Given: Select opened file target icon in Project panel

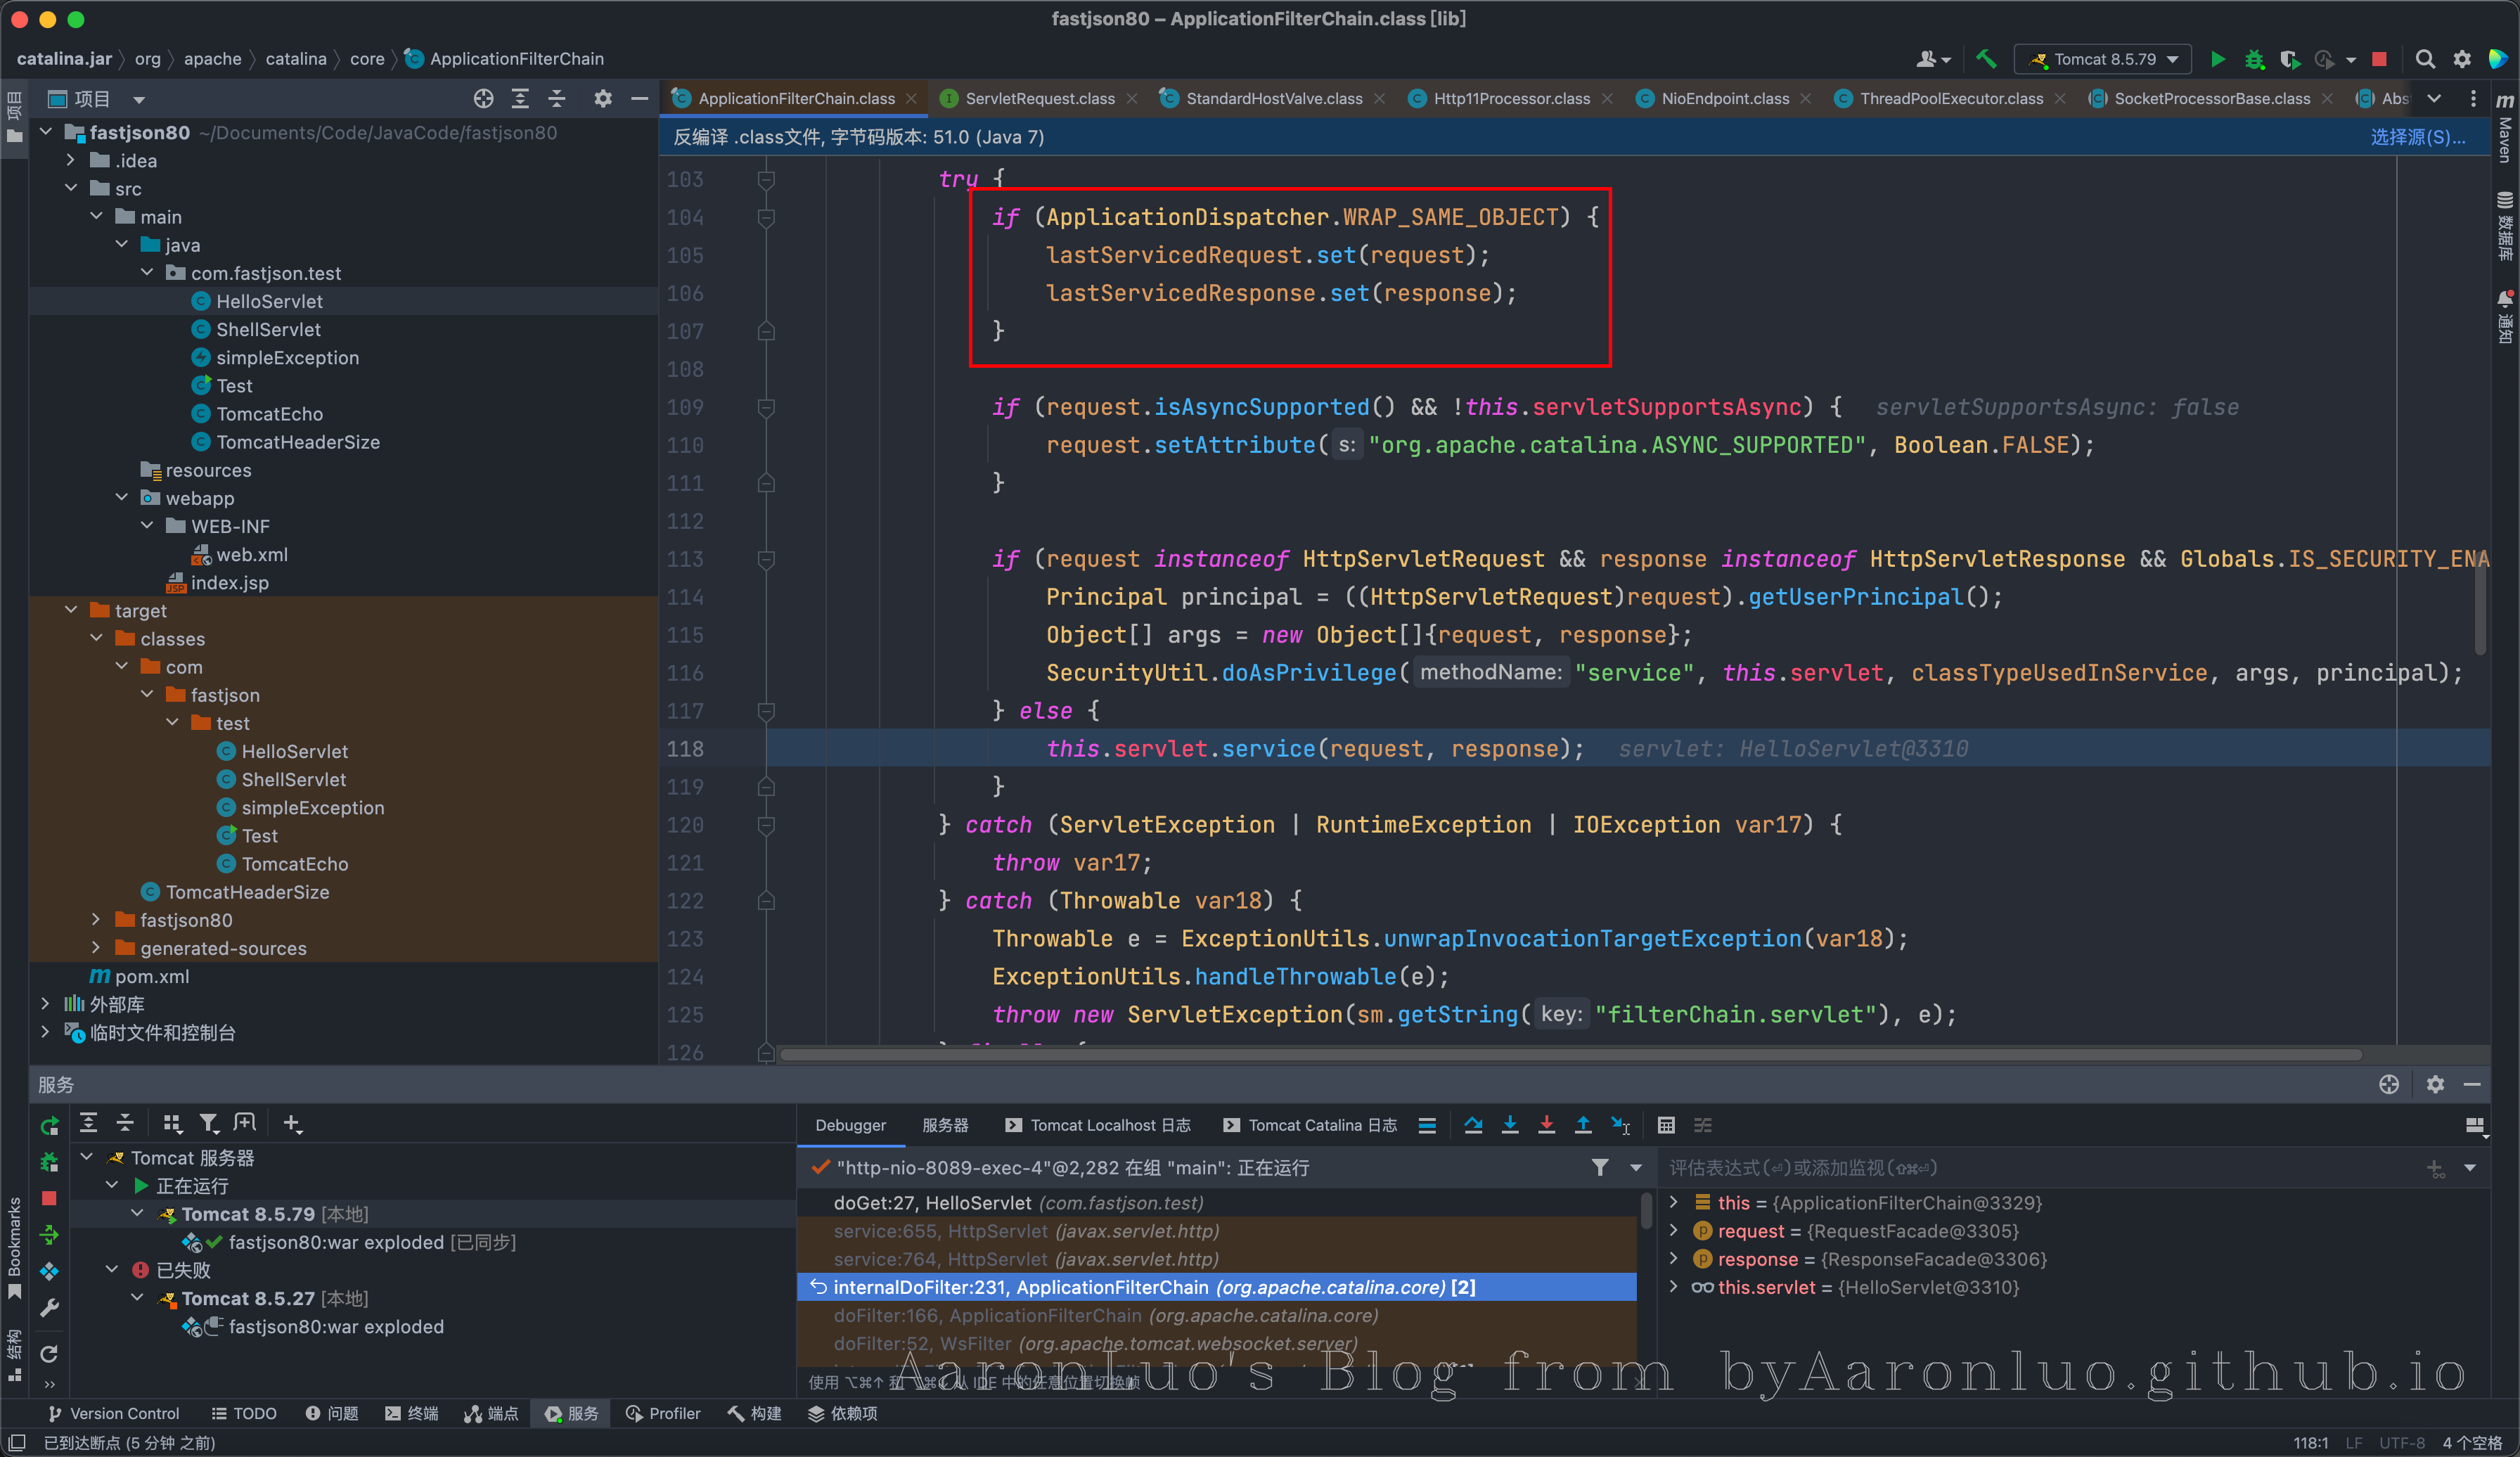Looking at the screenshot, I should 483,98.
